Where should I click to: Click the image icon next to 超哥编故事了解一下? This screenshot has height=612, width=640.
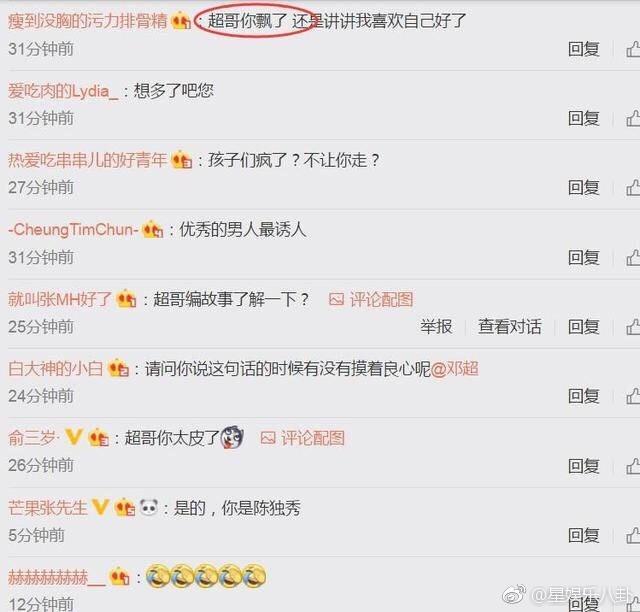[x=336, y=300]
